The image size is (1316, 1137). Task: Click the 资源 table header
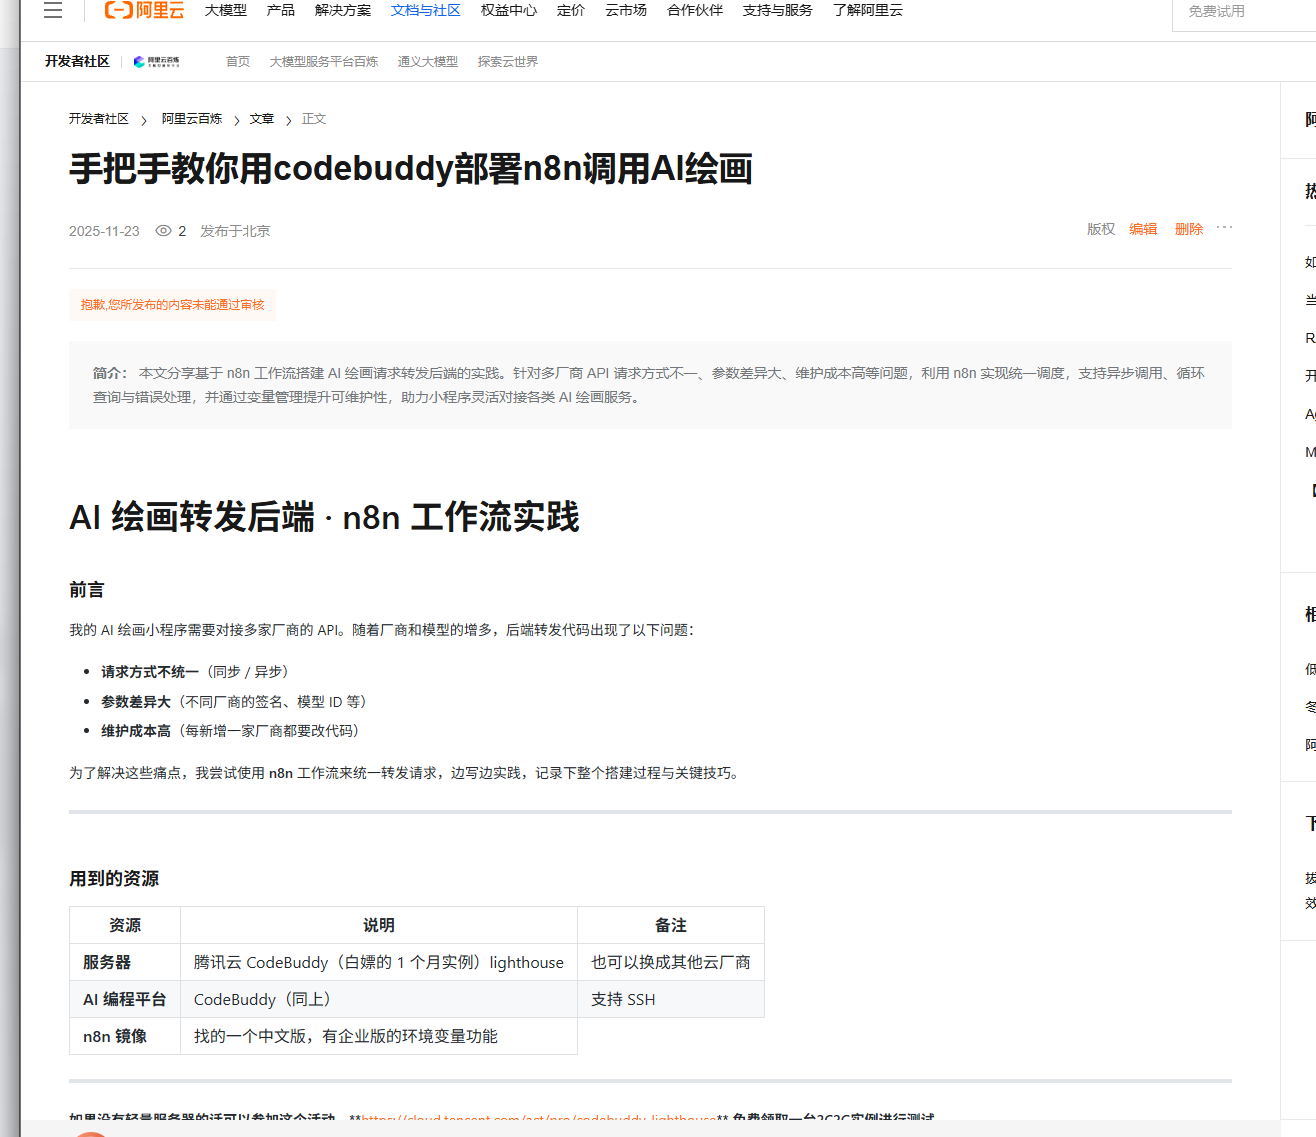point(125,926)
